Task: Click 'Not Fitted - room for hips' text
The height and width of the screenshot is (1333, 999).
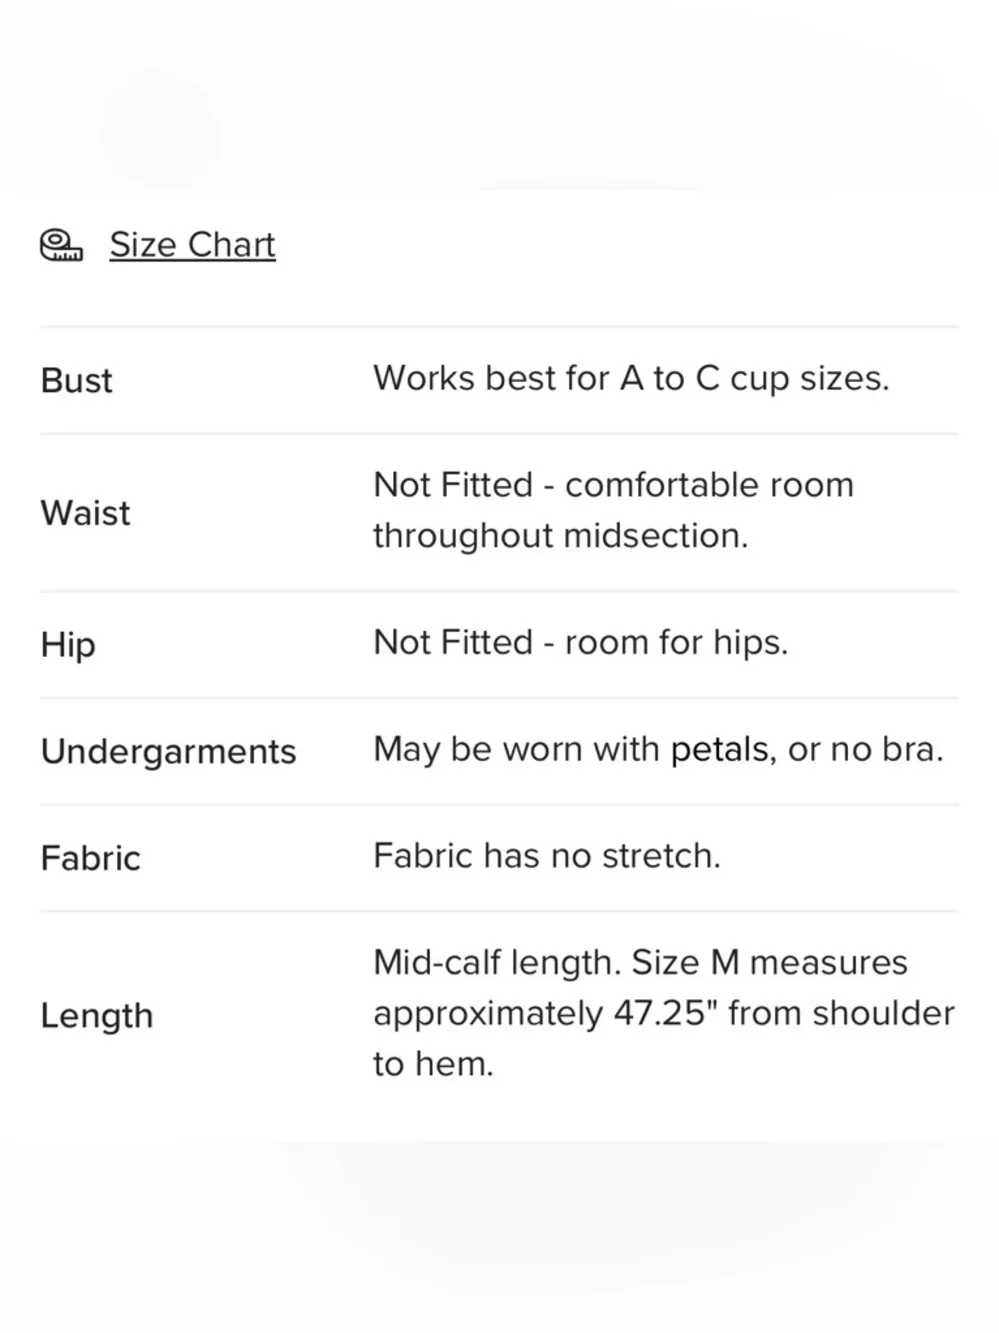Action: coord(580,642)
